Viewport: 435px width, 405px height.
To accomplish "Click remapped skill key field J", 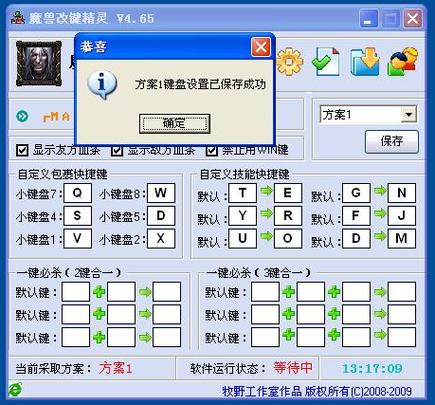I will click(x=402, y=216).
